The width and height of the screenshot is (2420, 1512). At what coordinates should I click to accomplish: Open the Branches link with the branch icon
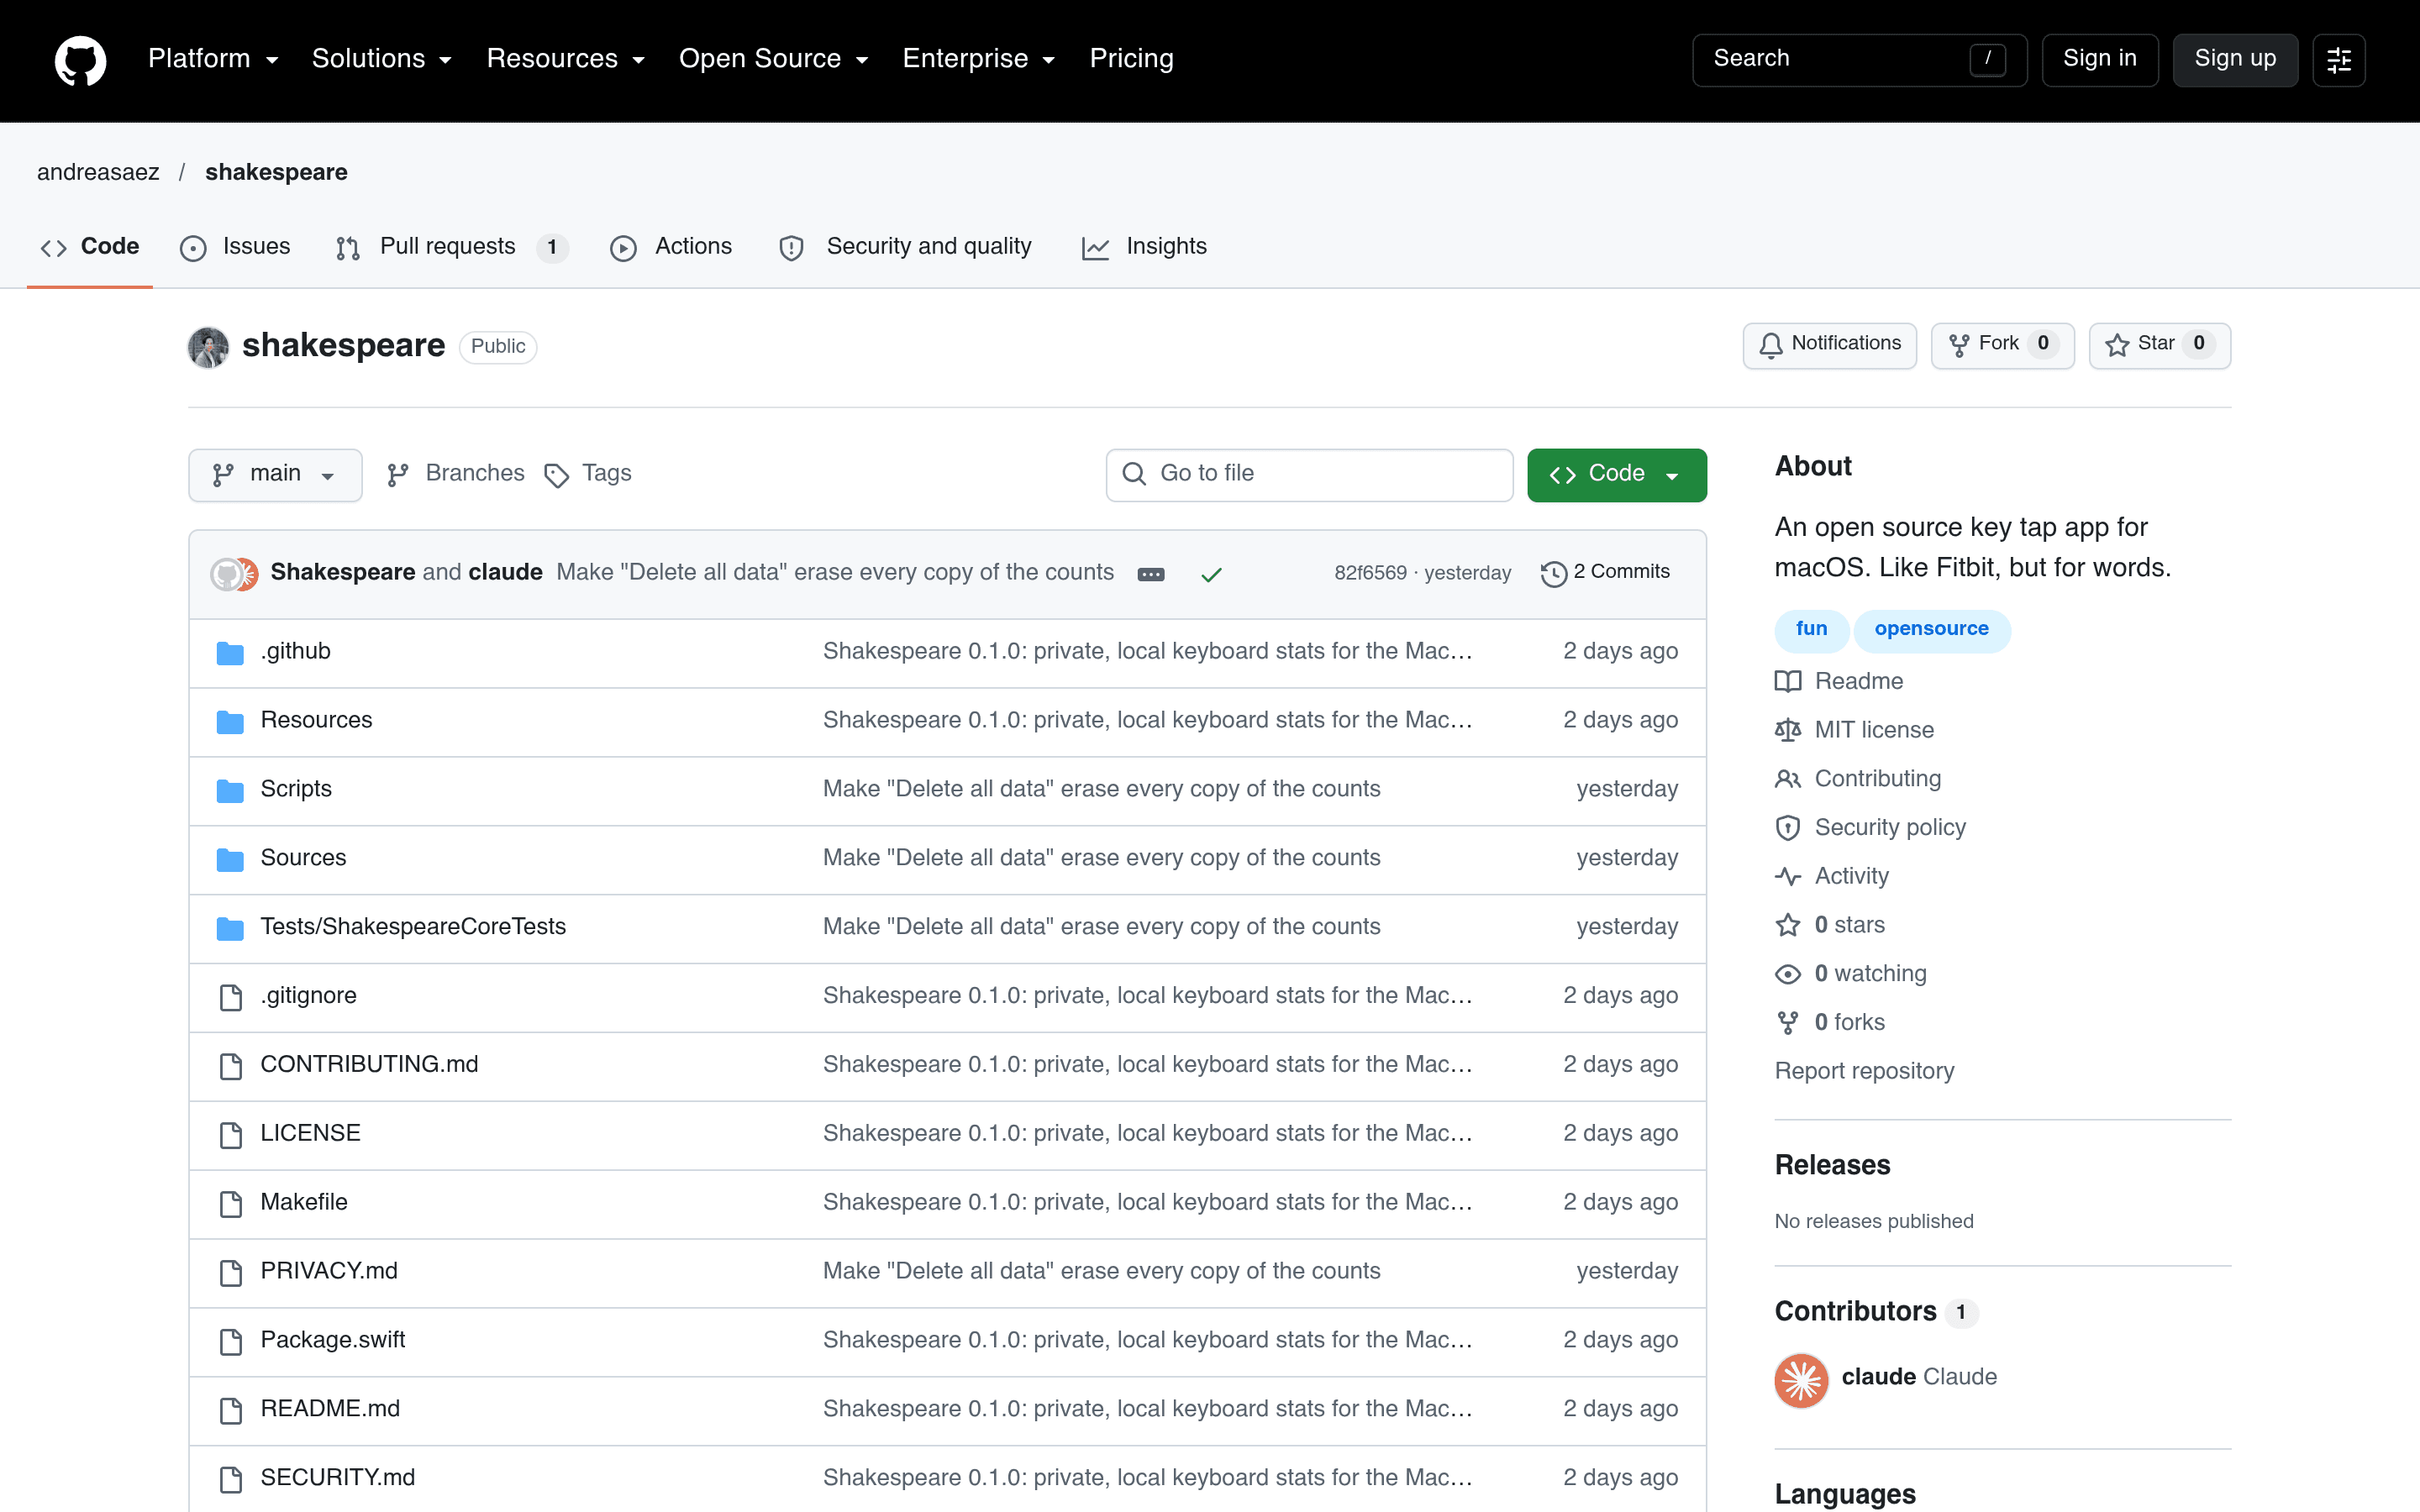456,474
